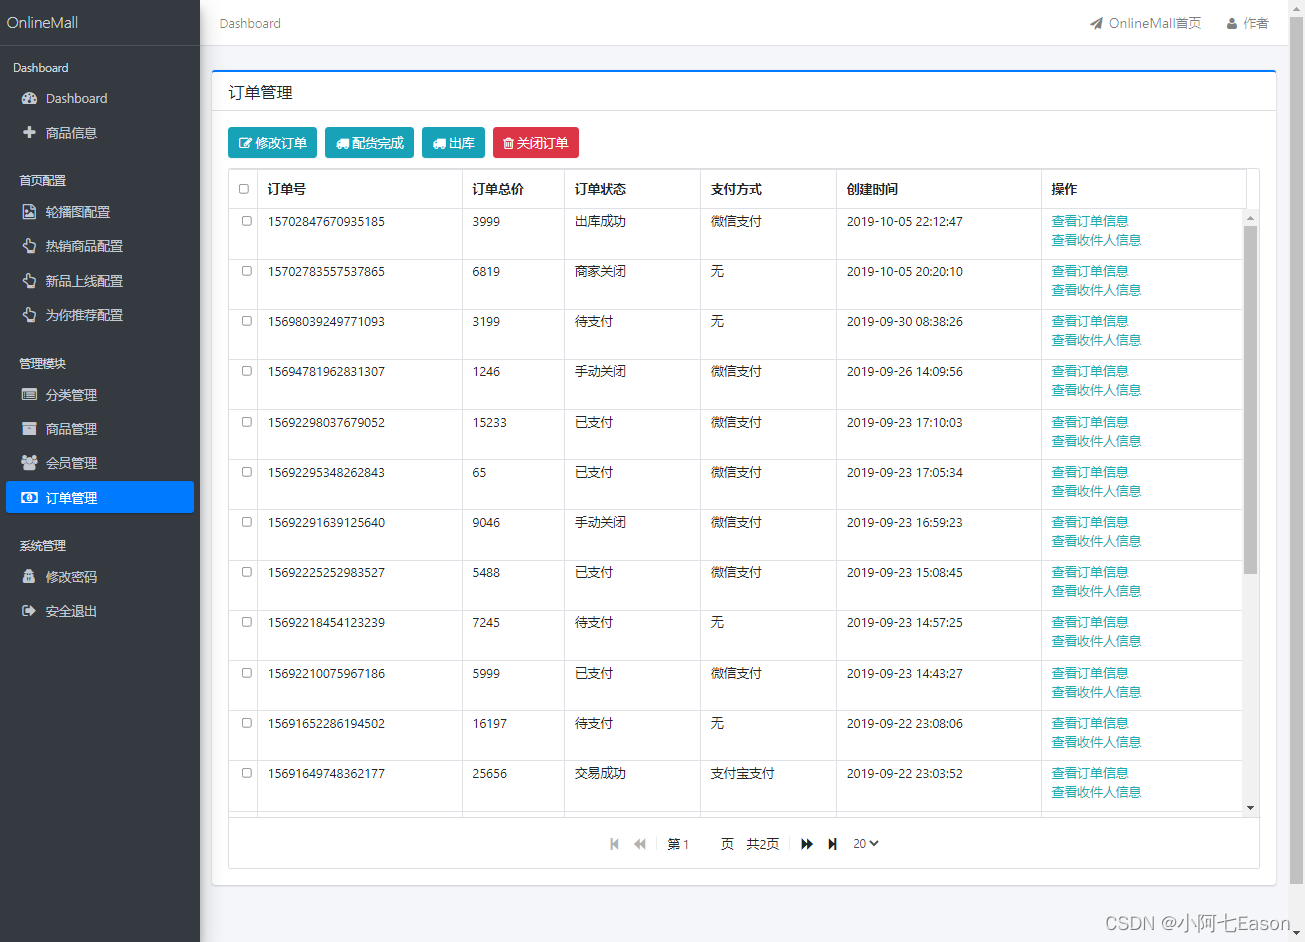Click the table's vertical scrollbar thumb
Screen dimensions: 1305x942
point(1250,400)
